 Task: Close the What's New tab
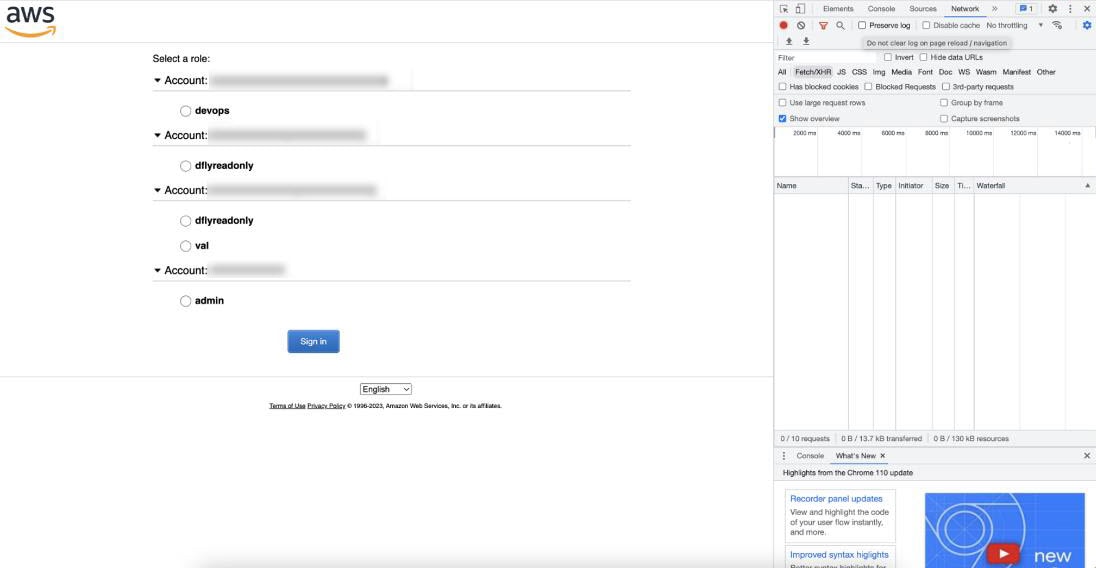pos(883,456)
